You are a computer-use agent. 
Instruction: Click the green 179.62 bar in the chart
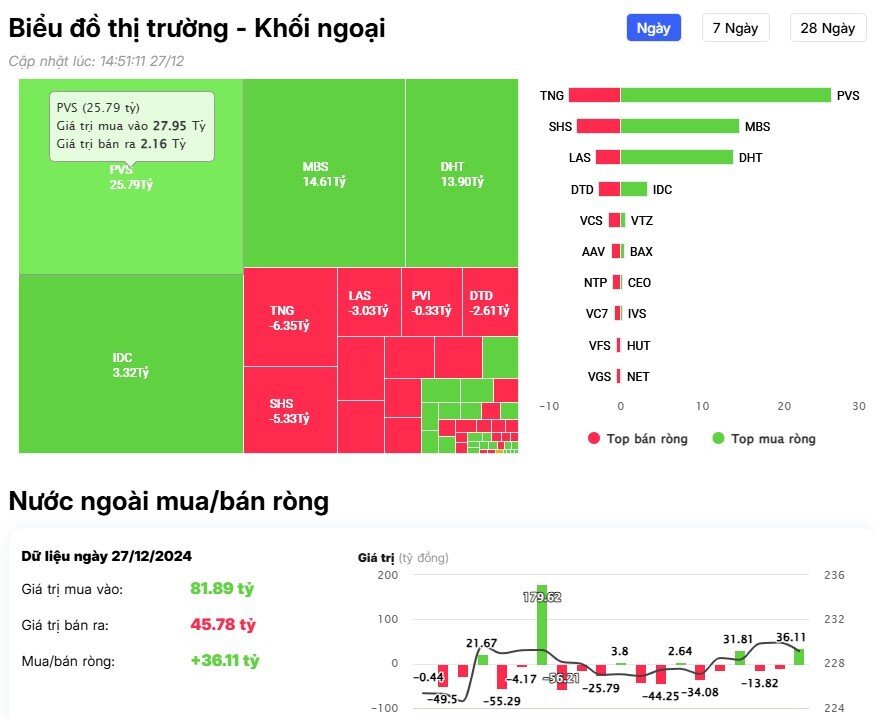tap(543, 630)
